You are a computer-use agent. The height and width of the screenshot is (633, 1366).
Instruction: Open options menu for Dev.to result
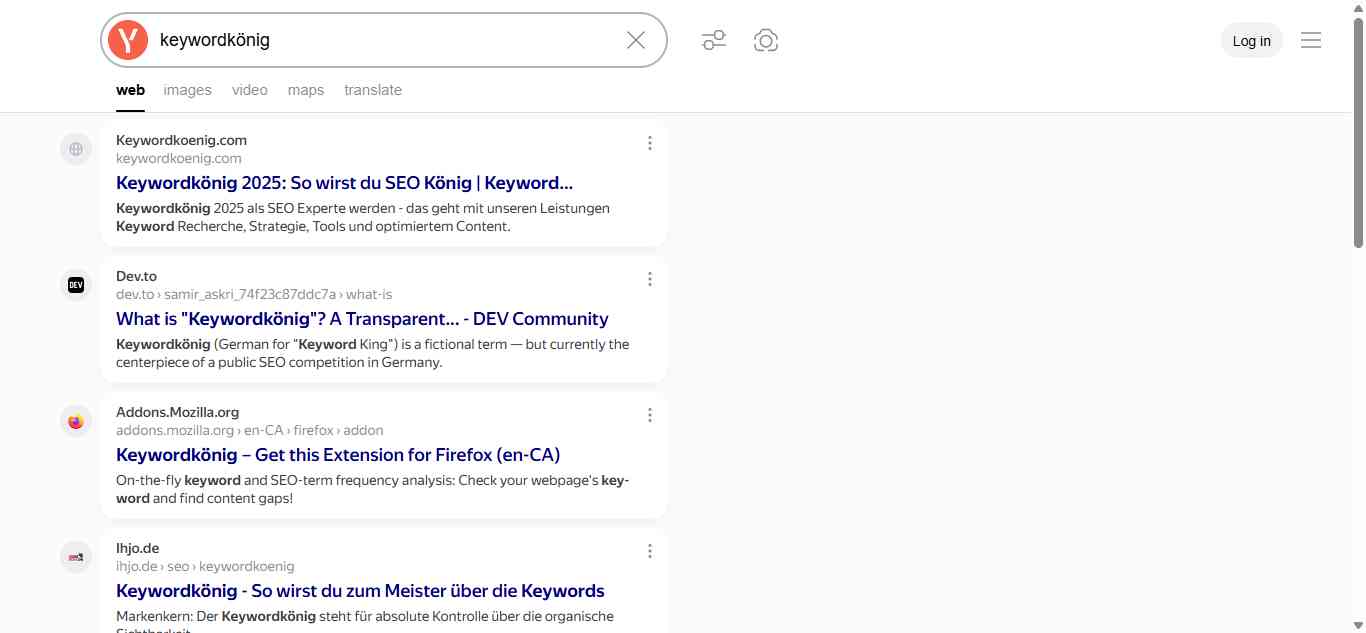[650, 279]
